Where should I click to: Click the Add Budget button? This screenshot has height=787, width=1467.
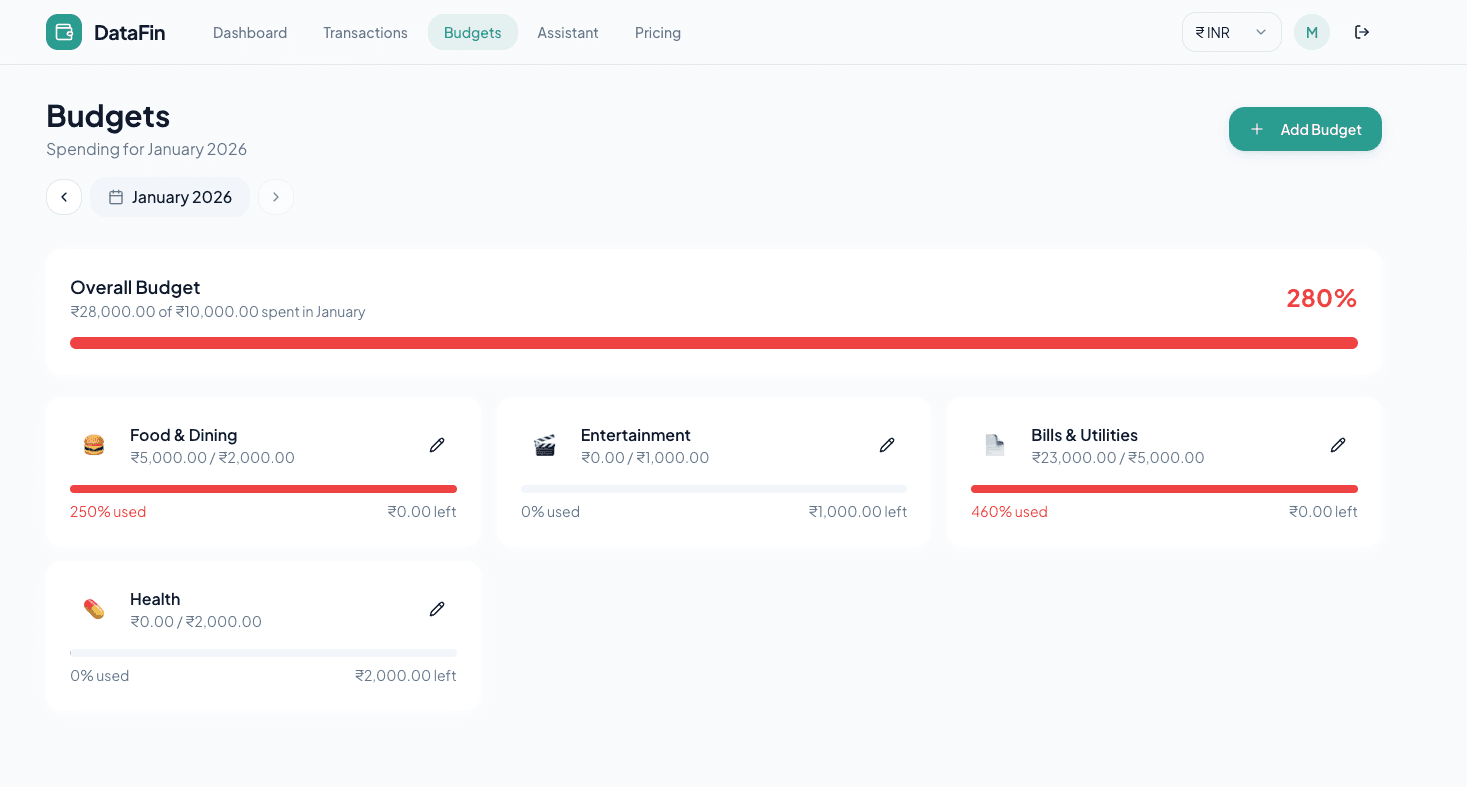click(1305, 129)
